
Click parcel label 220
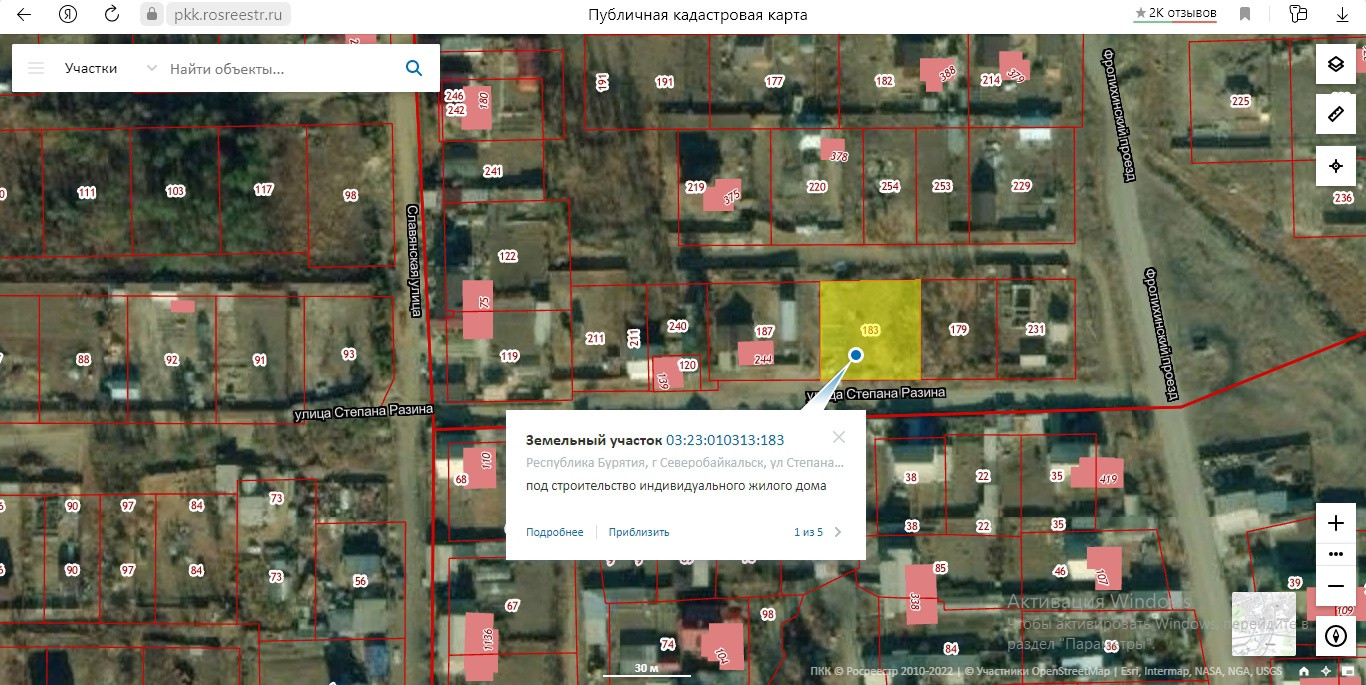pos(817,186)
